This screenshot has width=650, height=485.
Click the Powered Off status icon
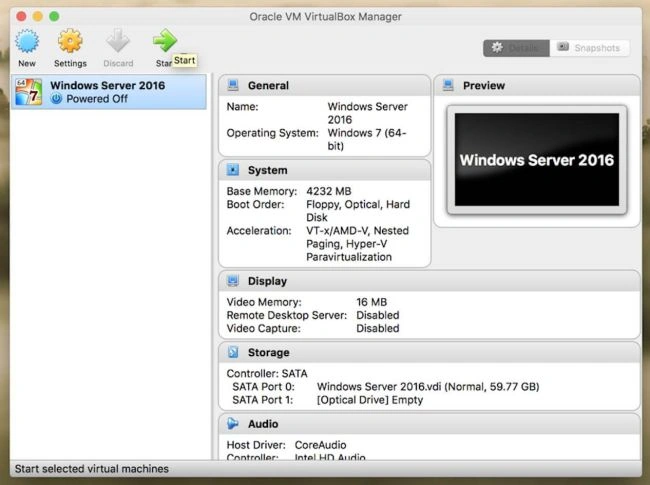point(56,99)
